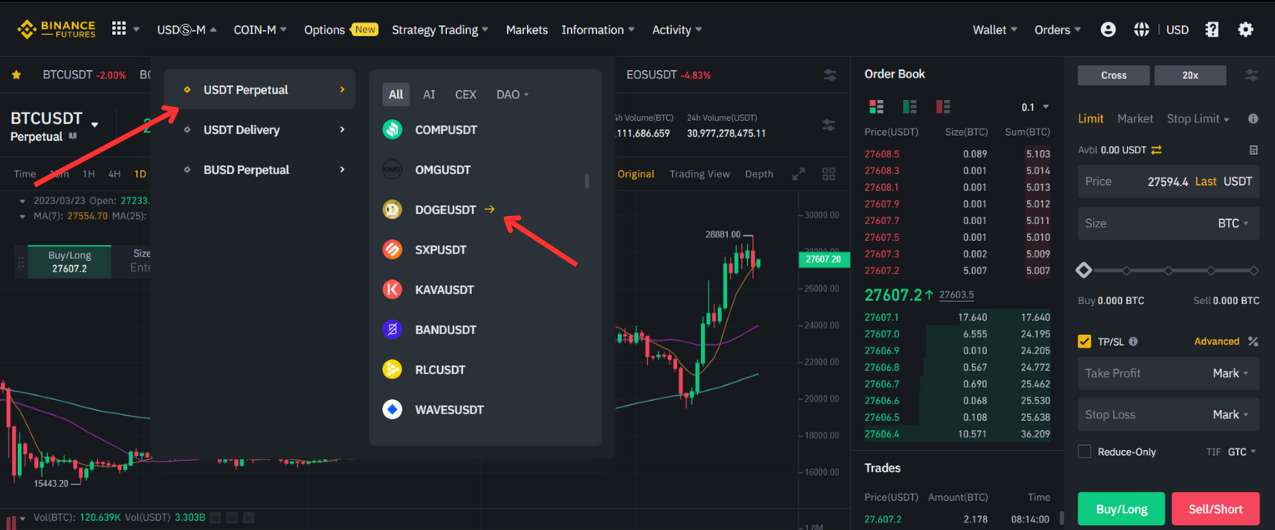Screen dimensions: 1275x530
Task: Select USDT Perpetual menu item
Action: [260, 90]
